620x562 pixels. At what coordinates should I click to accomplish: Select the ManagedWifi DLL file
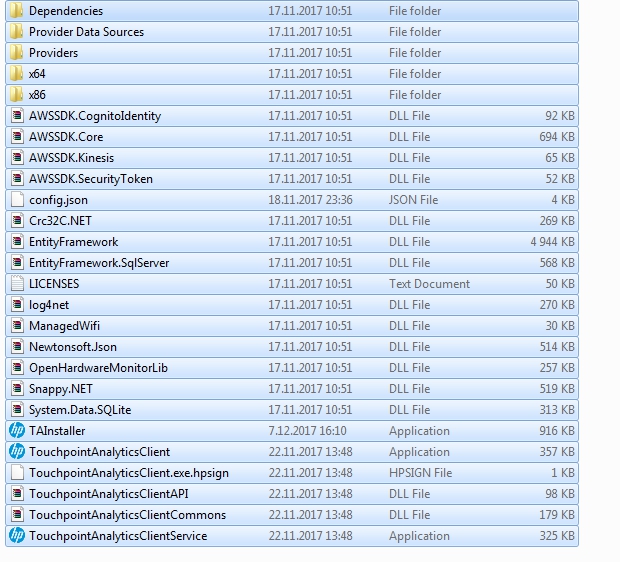click(x=64, y=326)
